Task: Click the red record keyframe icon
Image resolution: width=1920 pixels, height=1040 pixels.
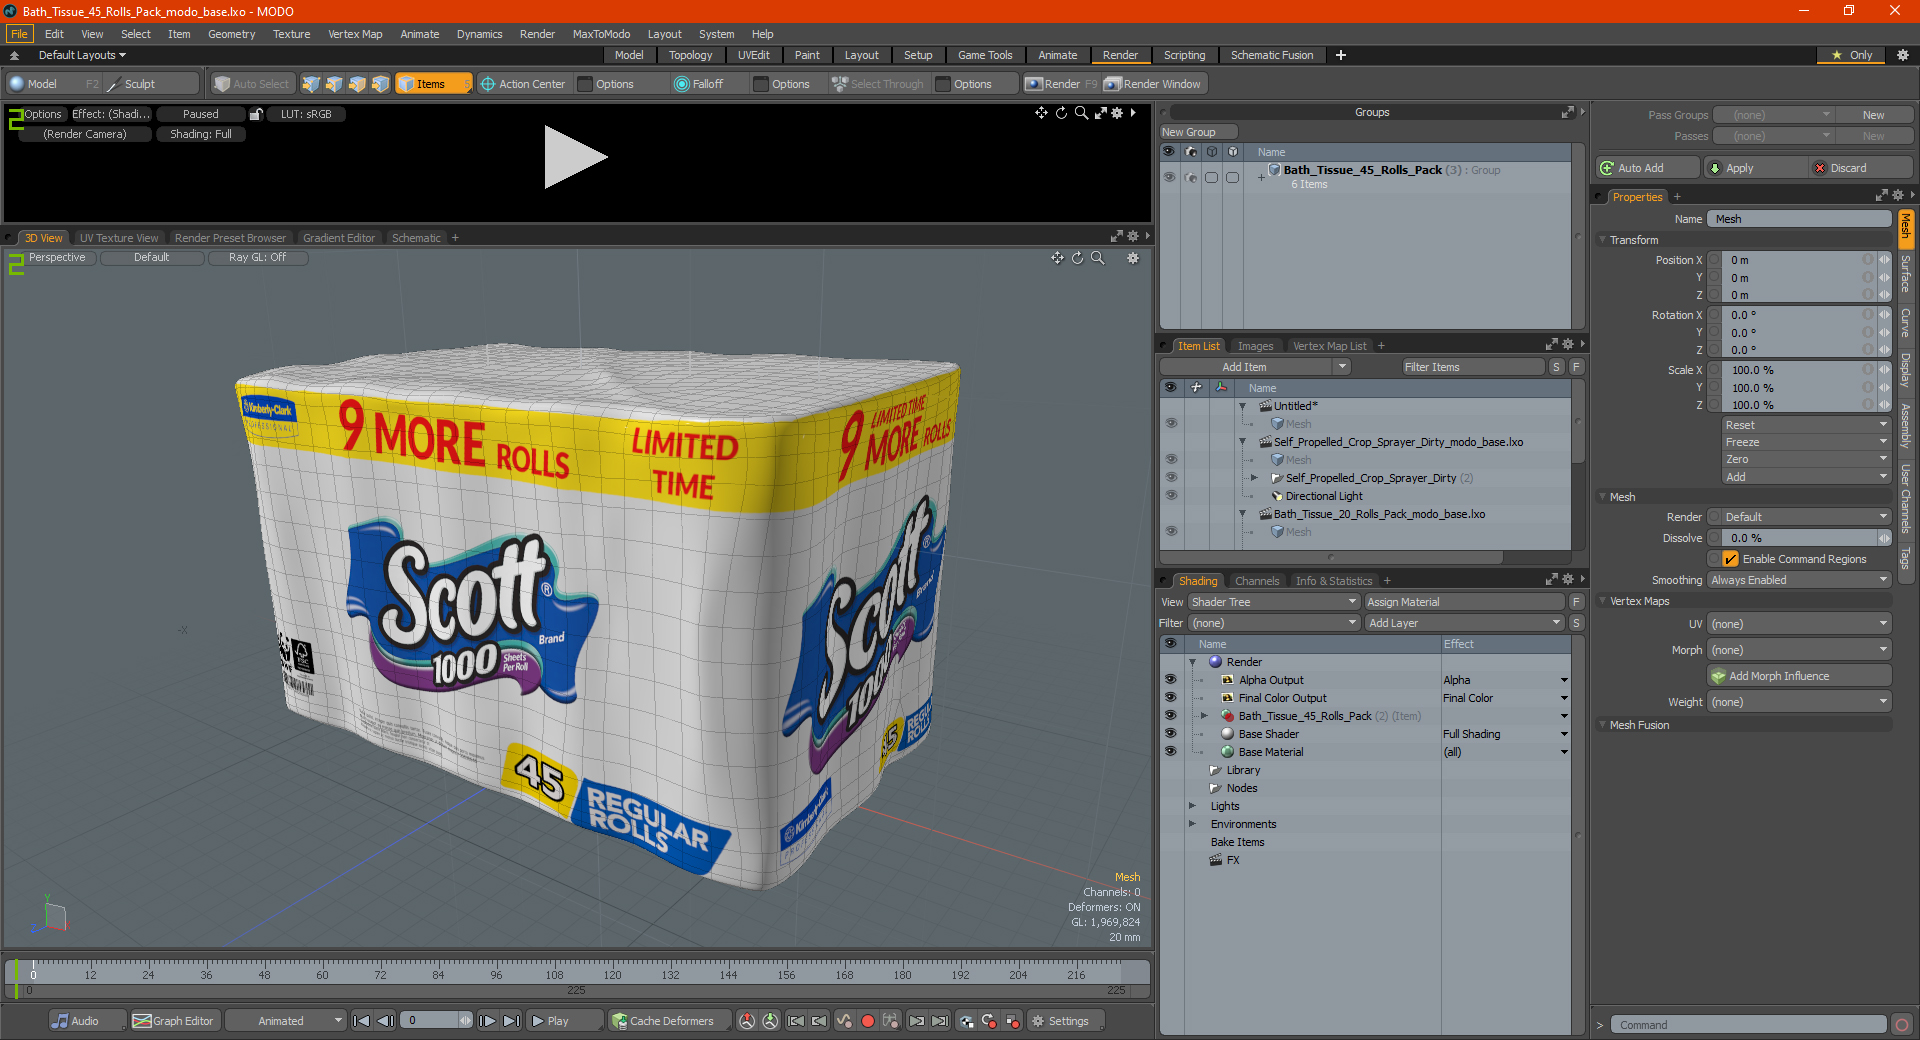Action: 868,1021
